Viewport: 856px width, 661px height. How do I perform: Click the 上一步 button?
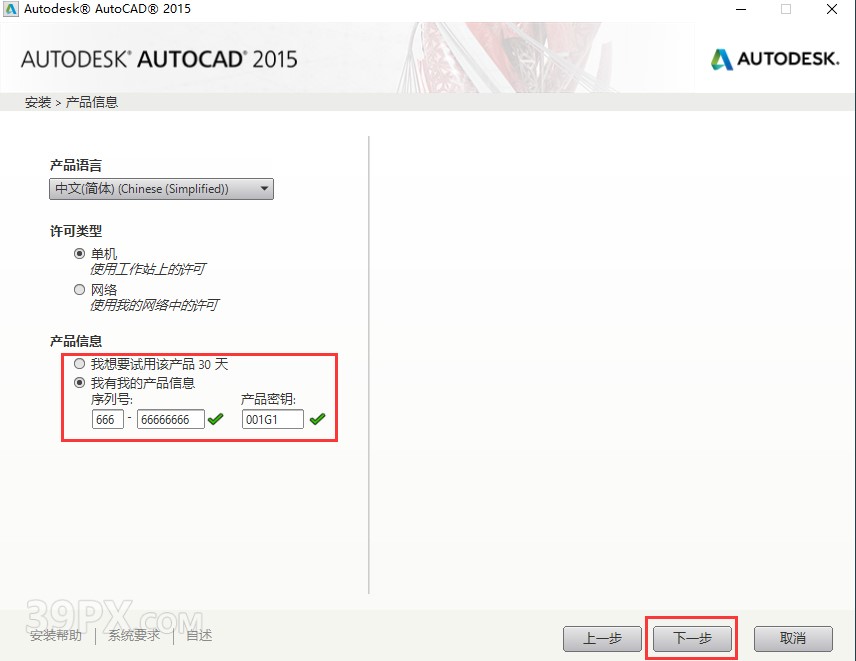point(602,638)
